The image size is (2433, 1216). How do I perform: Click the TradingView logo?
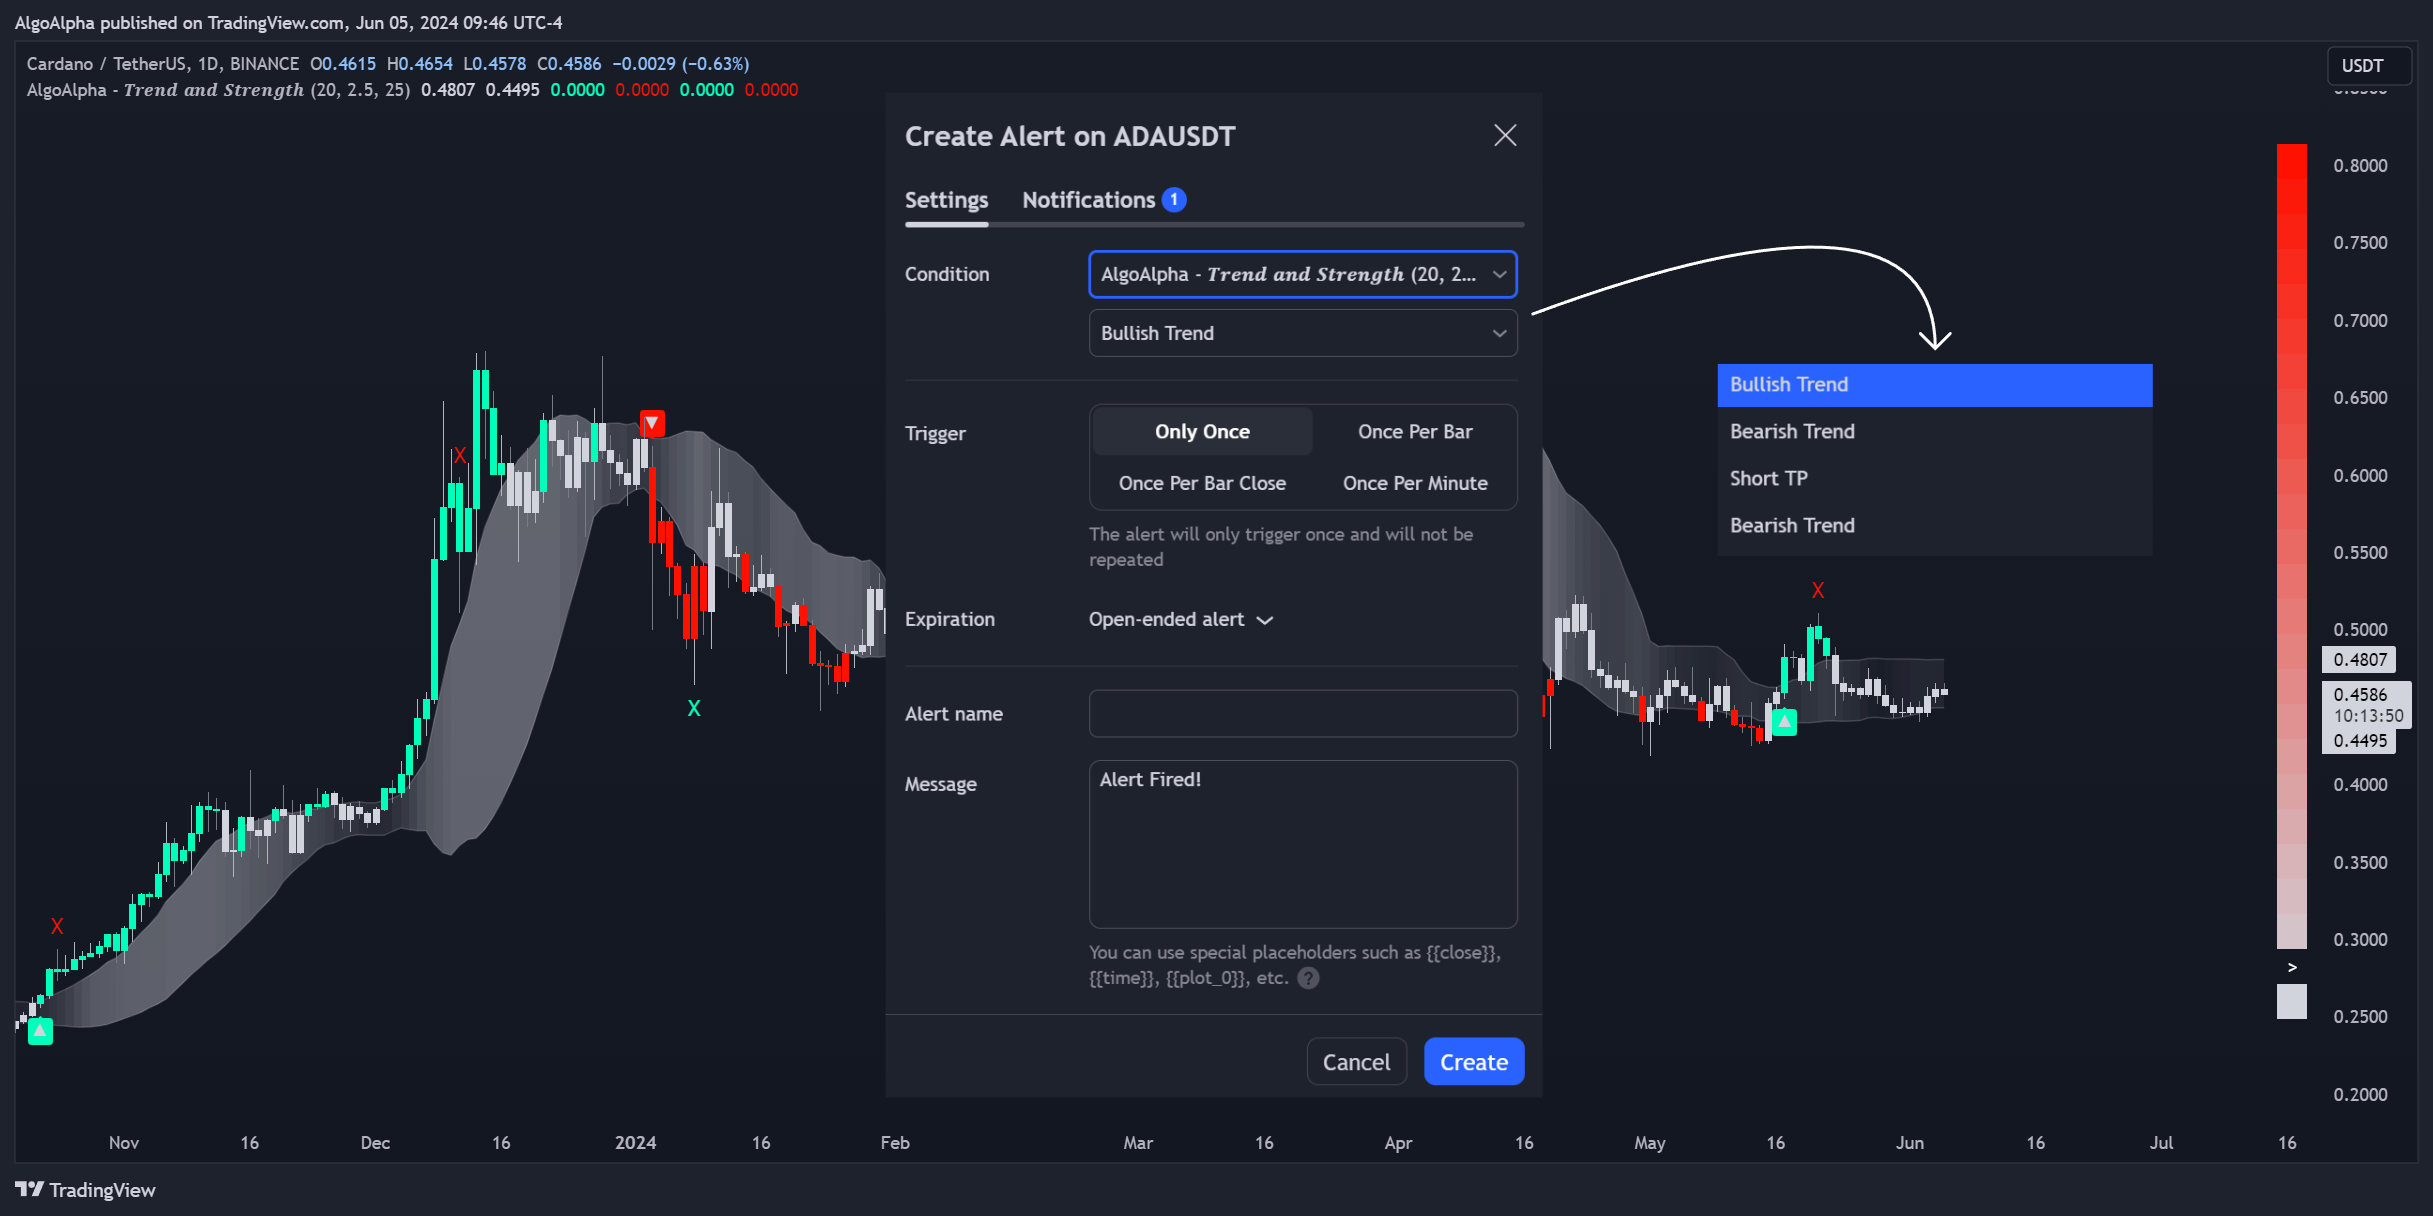pos(86,1189)
